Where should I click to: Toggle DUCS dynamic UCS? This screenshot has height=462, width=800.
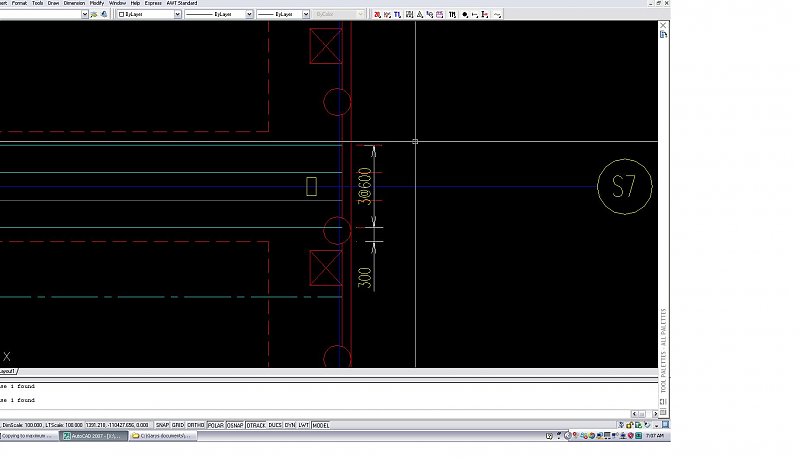click(275, 425)
